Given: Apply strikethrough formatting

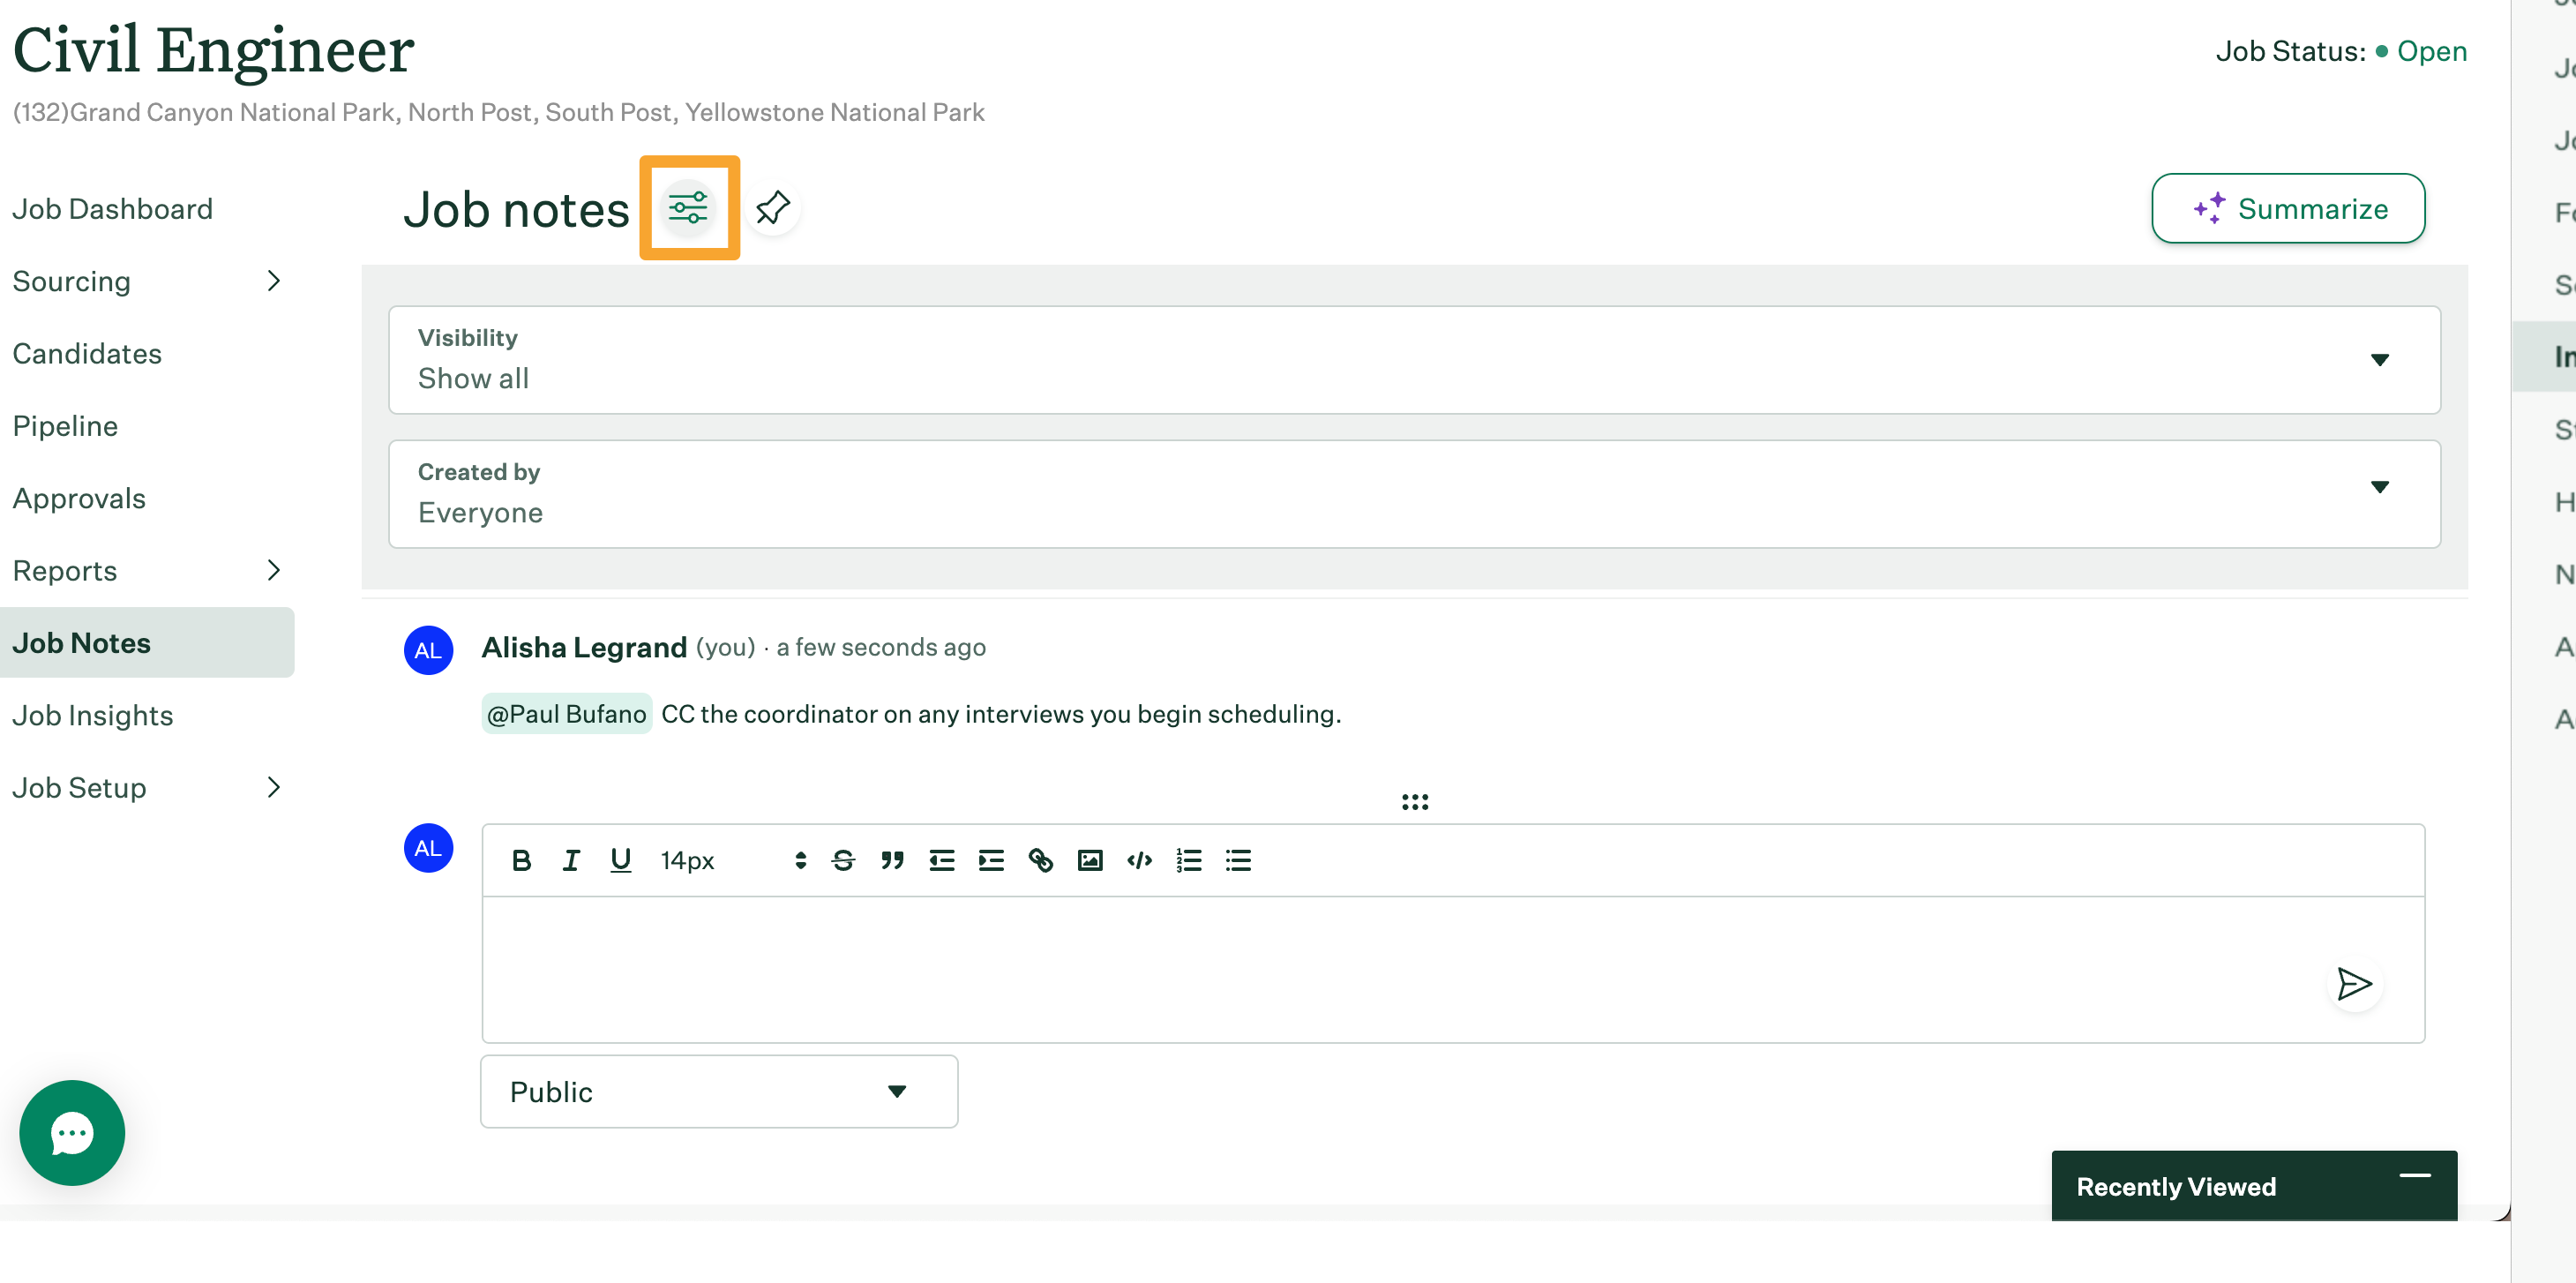Looking at the screenshot, I should 843,860.
